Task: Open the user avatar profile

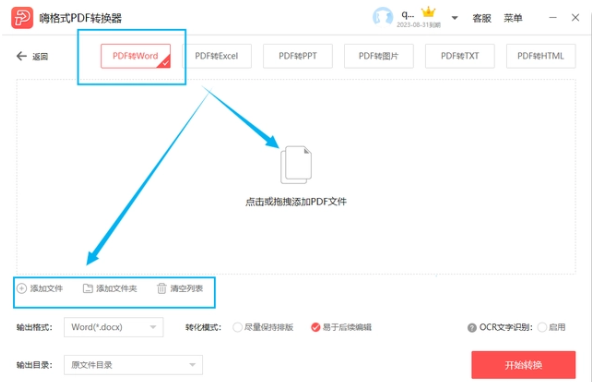Action: pos(382,17)
